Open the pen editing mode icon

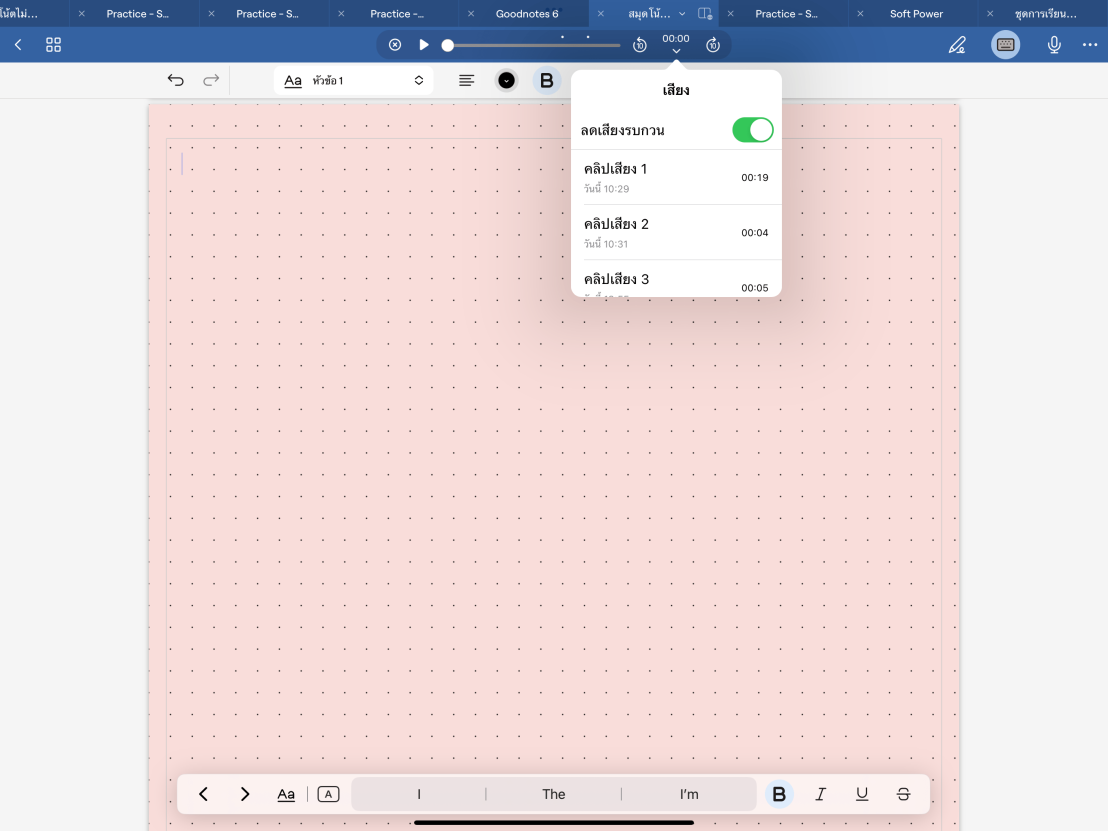click(957, 44)
